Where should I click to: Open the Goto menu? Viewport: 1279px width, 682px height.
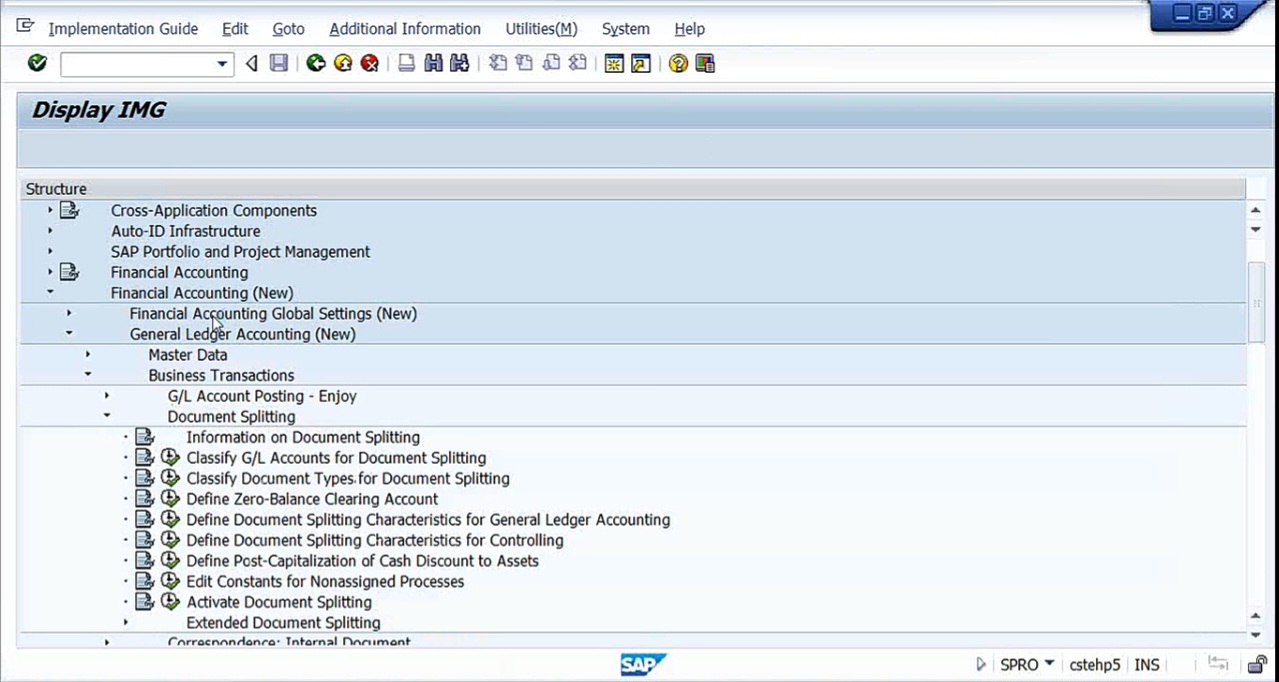(x=288, y=29)
